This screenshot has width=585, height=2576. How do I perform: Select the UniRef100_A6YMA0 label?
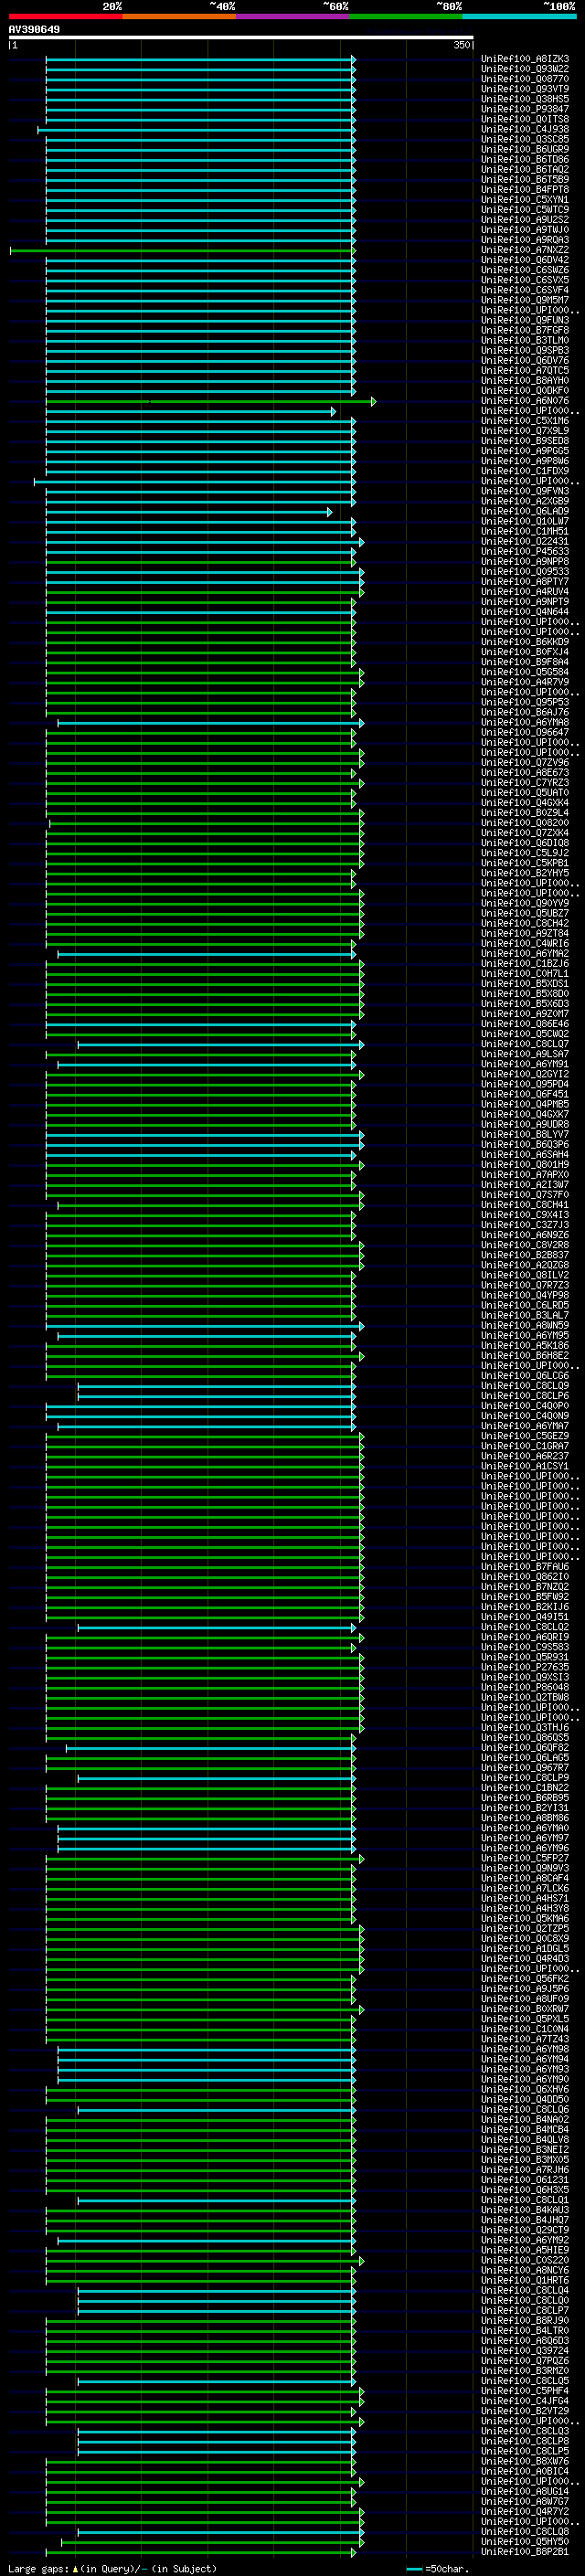pyautogui.click(x=525, y=1828)
